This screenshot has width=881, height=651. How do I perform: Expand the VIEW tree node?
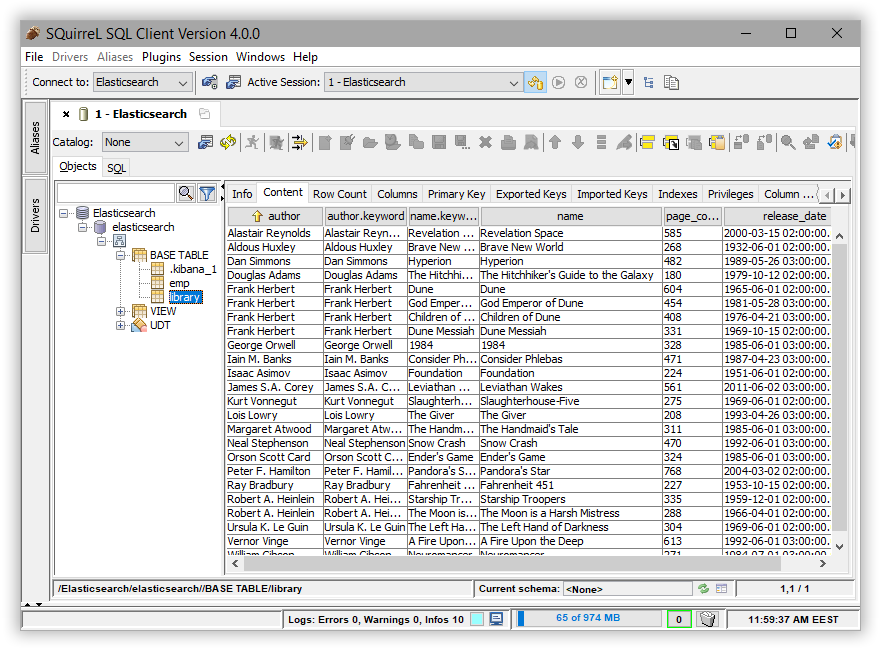(x=121, y=311)
